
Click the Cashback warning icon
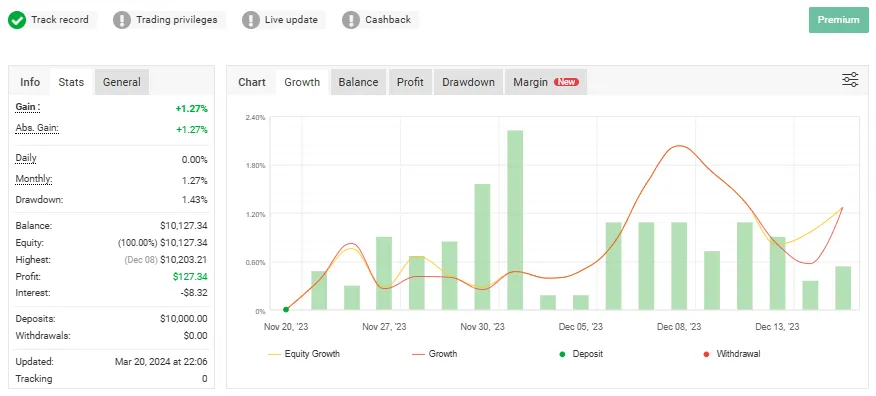click(x=351, y=20)
